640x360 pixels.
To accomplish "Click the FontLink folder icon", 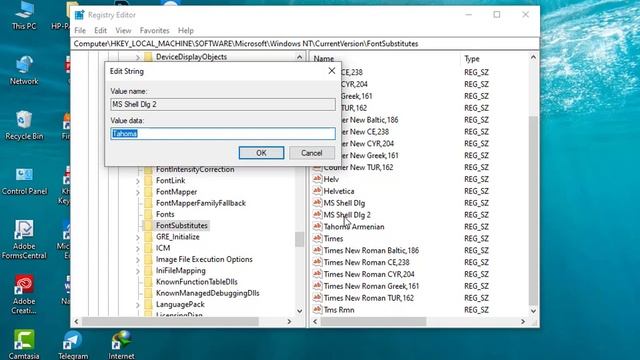I will (x=148, y=180).
